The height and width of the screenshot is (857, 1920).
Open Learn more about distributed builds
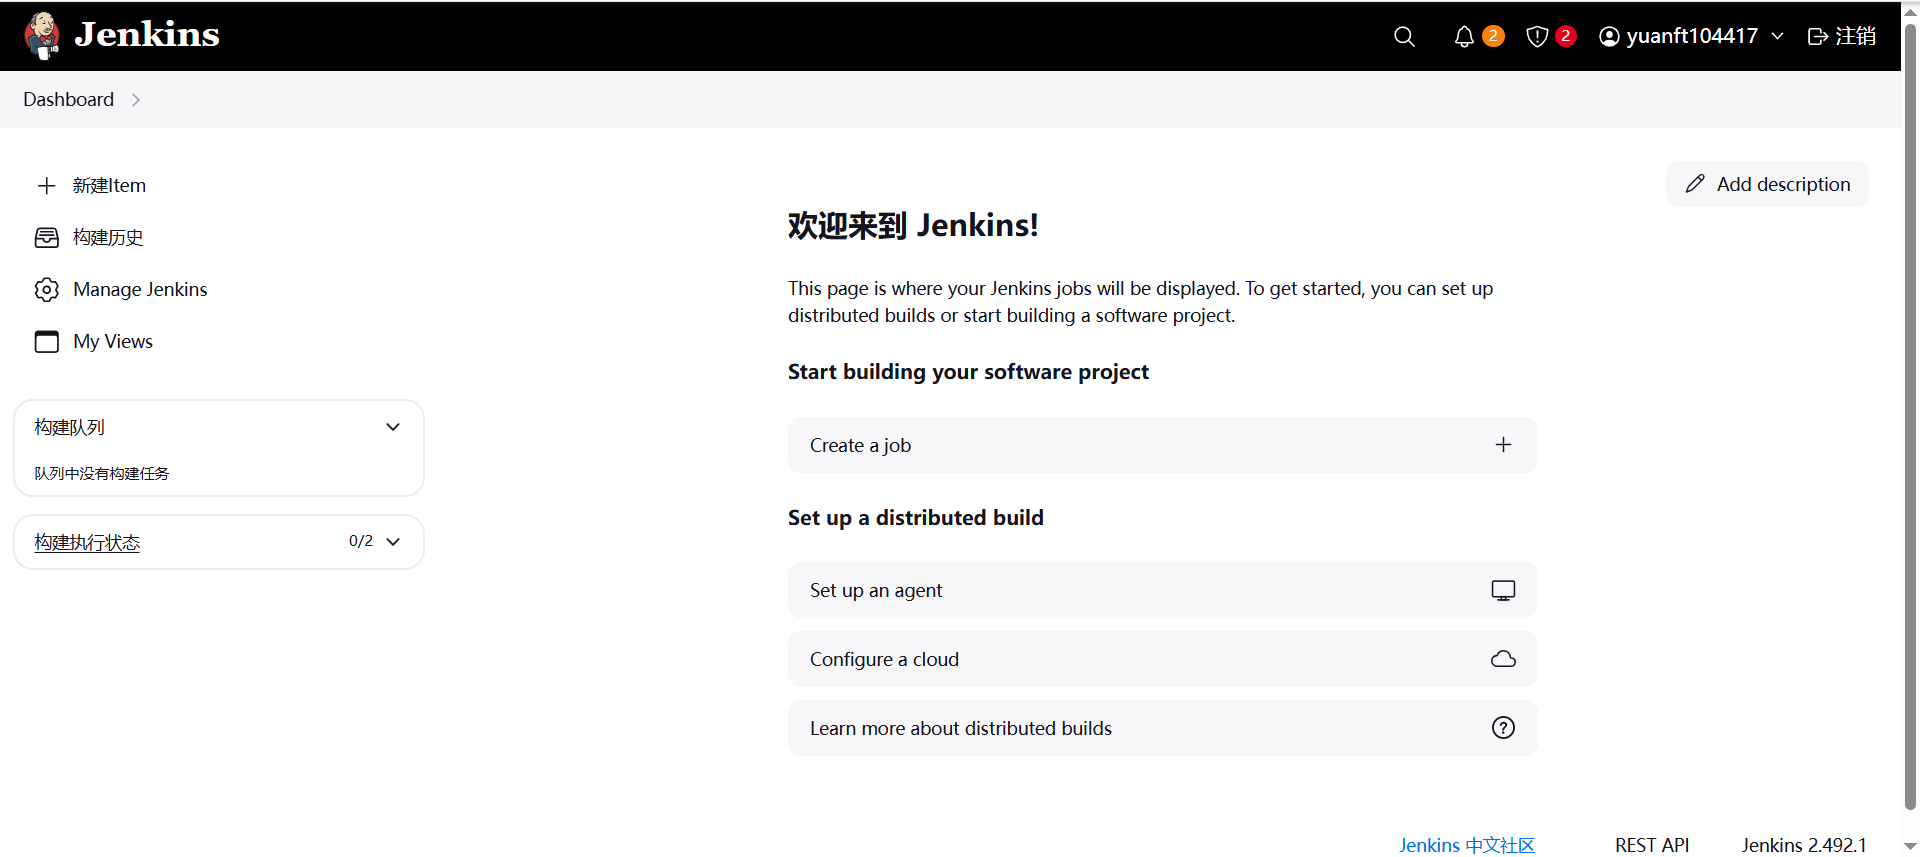[x=1162, y=728]
